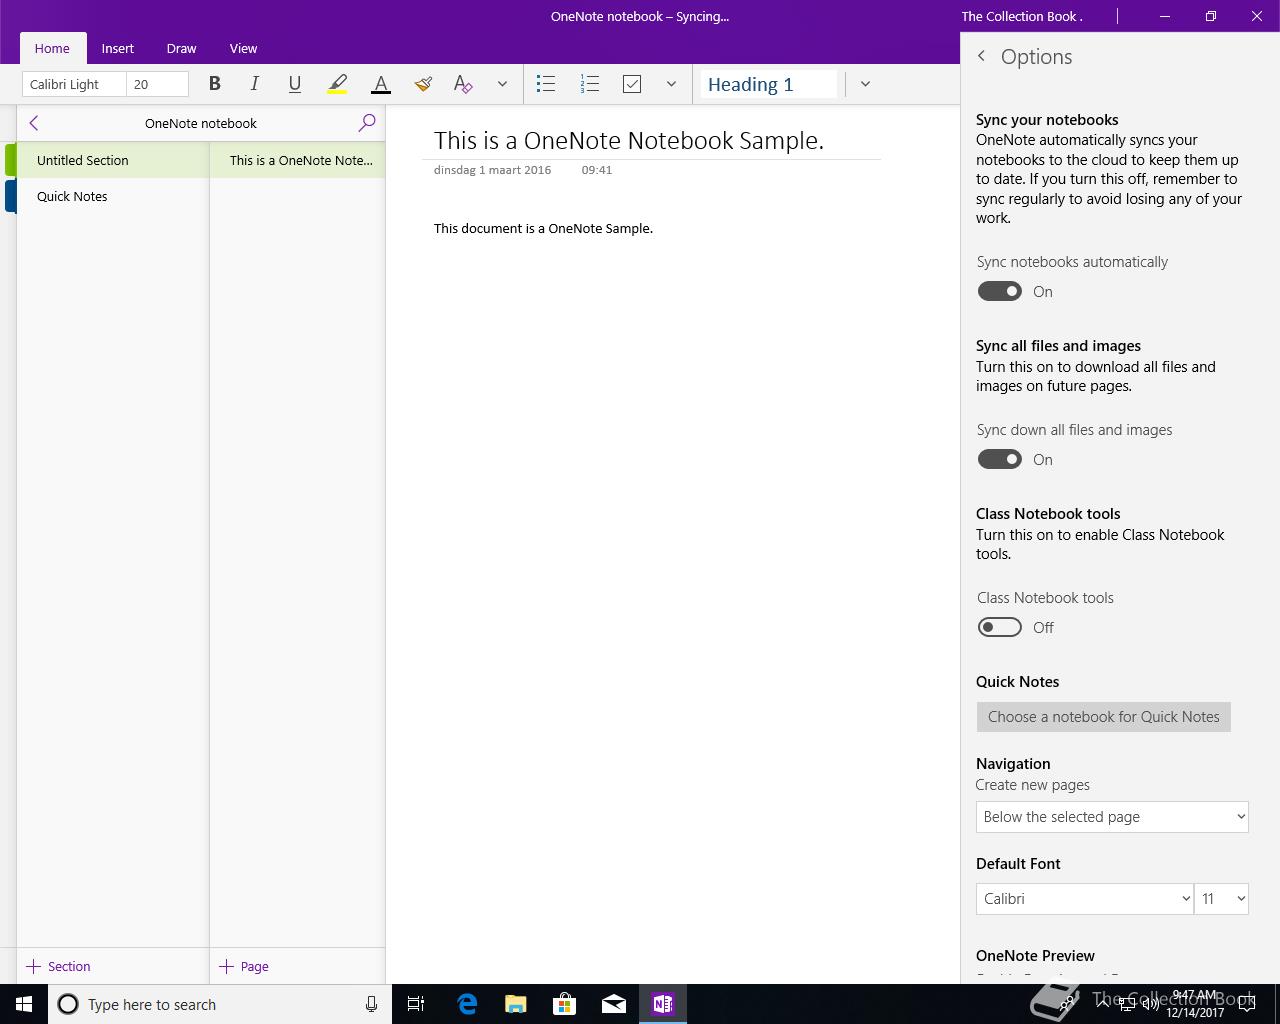
Task: Search the OneNote notebook
Action: (x=367, y=123)
